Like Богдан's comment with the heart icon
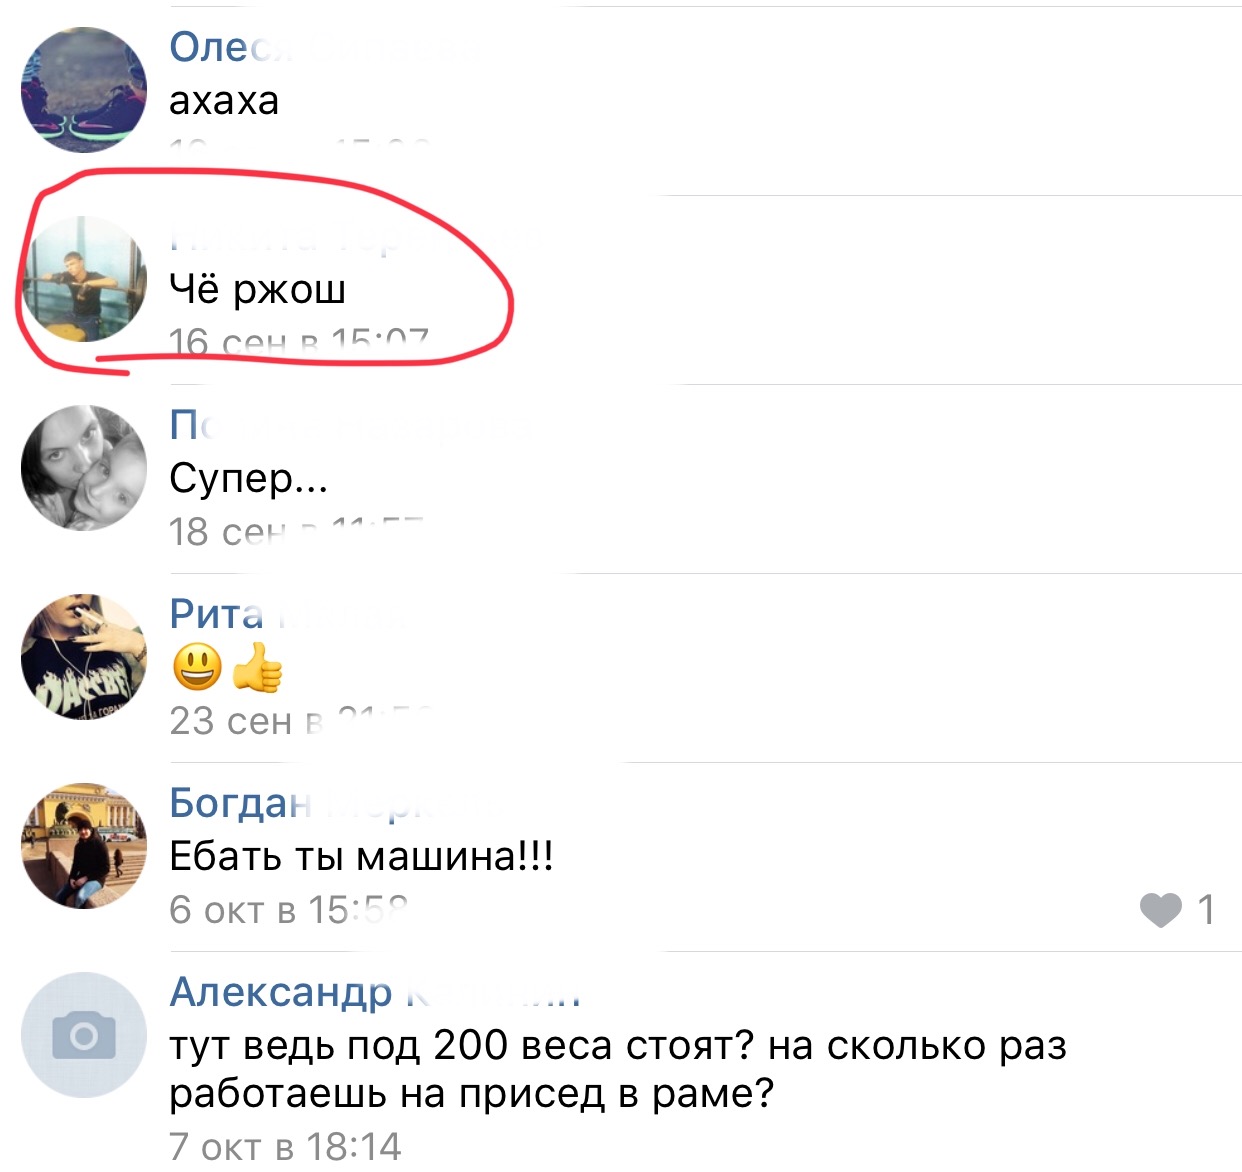Screen dimensions: 1242x1172 [x=1160, y=910]
